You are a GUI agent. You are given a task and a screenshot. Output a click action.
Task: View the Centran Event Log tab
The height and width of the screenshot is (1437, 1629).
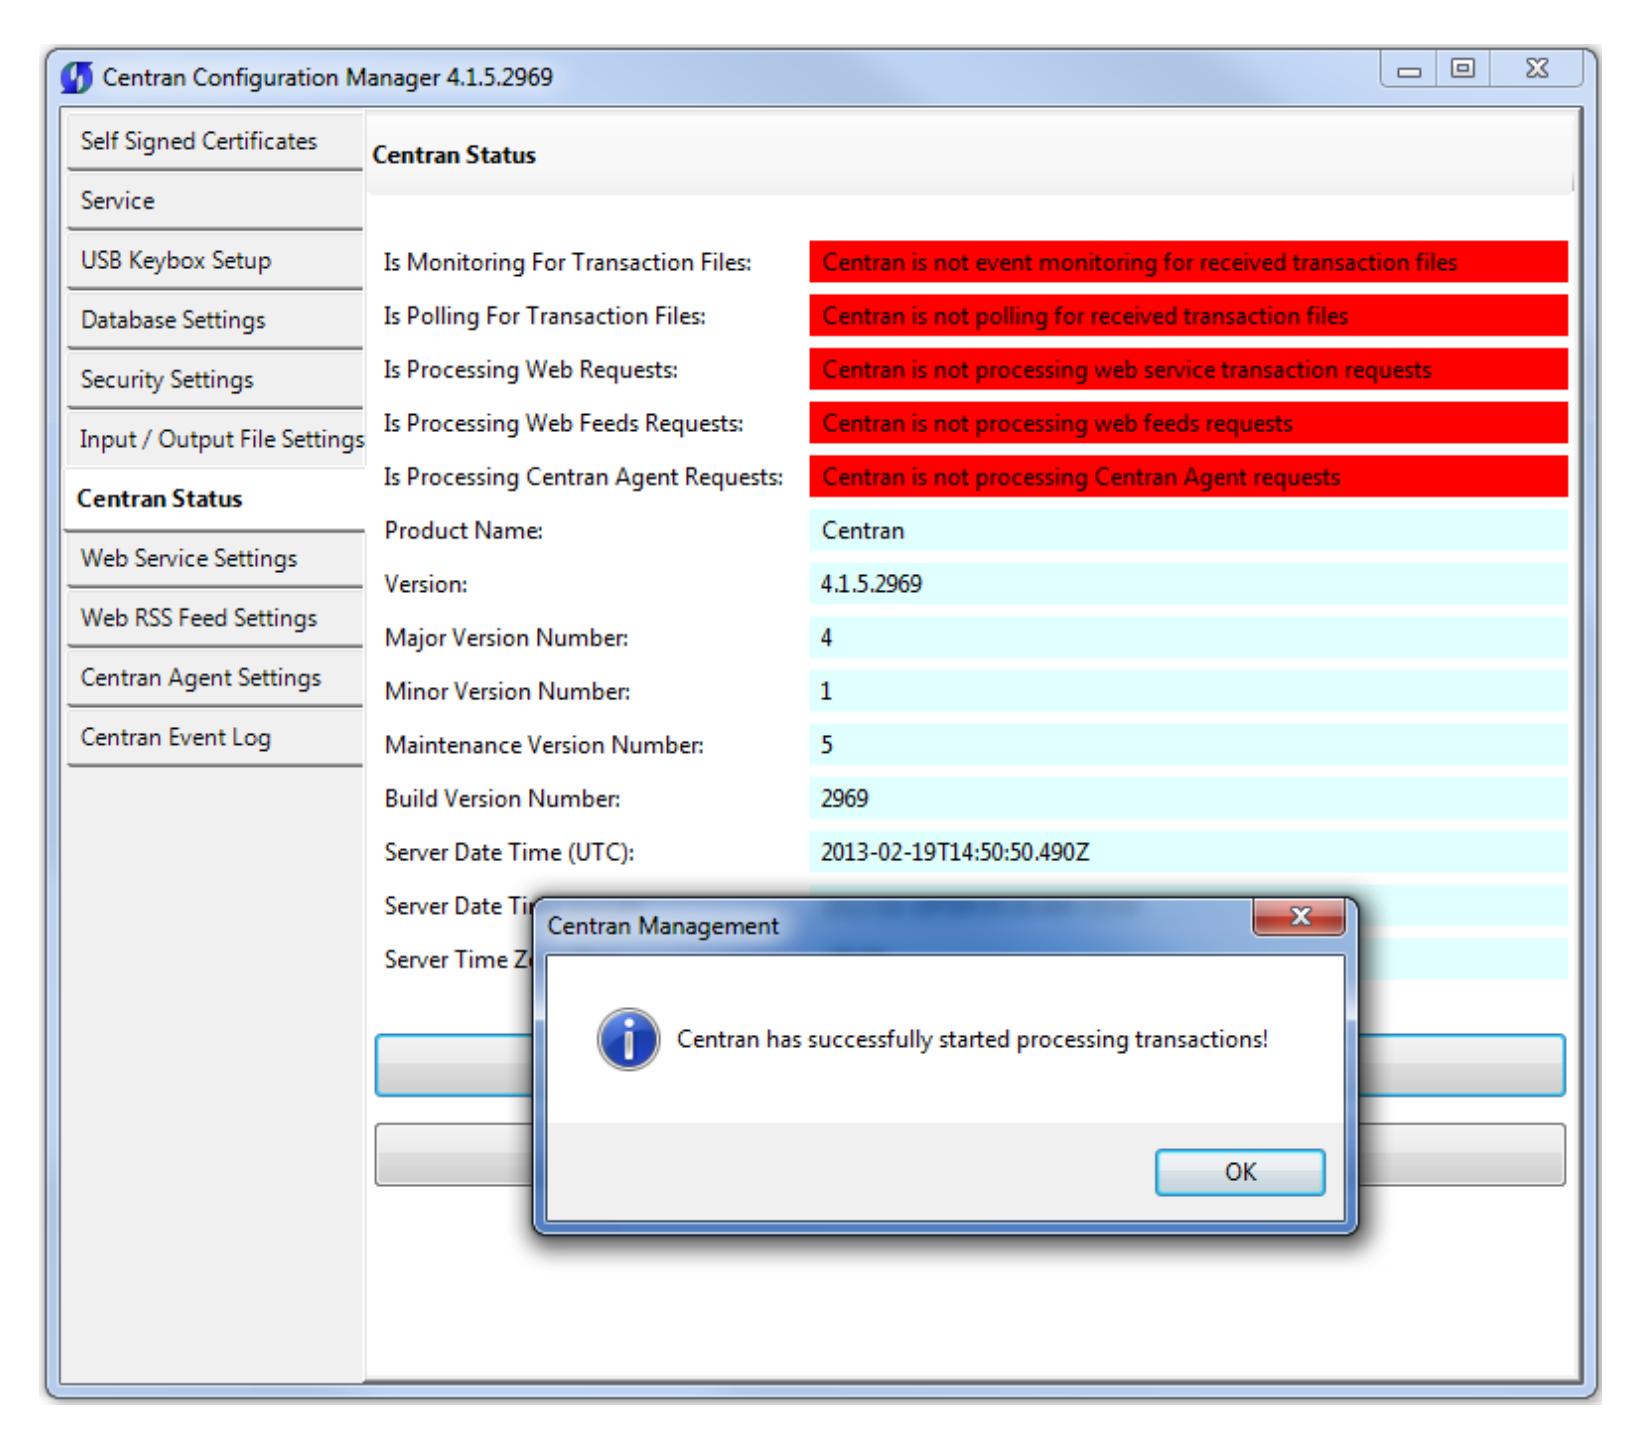(214, 737)
